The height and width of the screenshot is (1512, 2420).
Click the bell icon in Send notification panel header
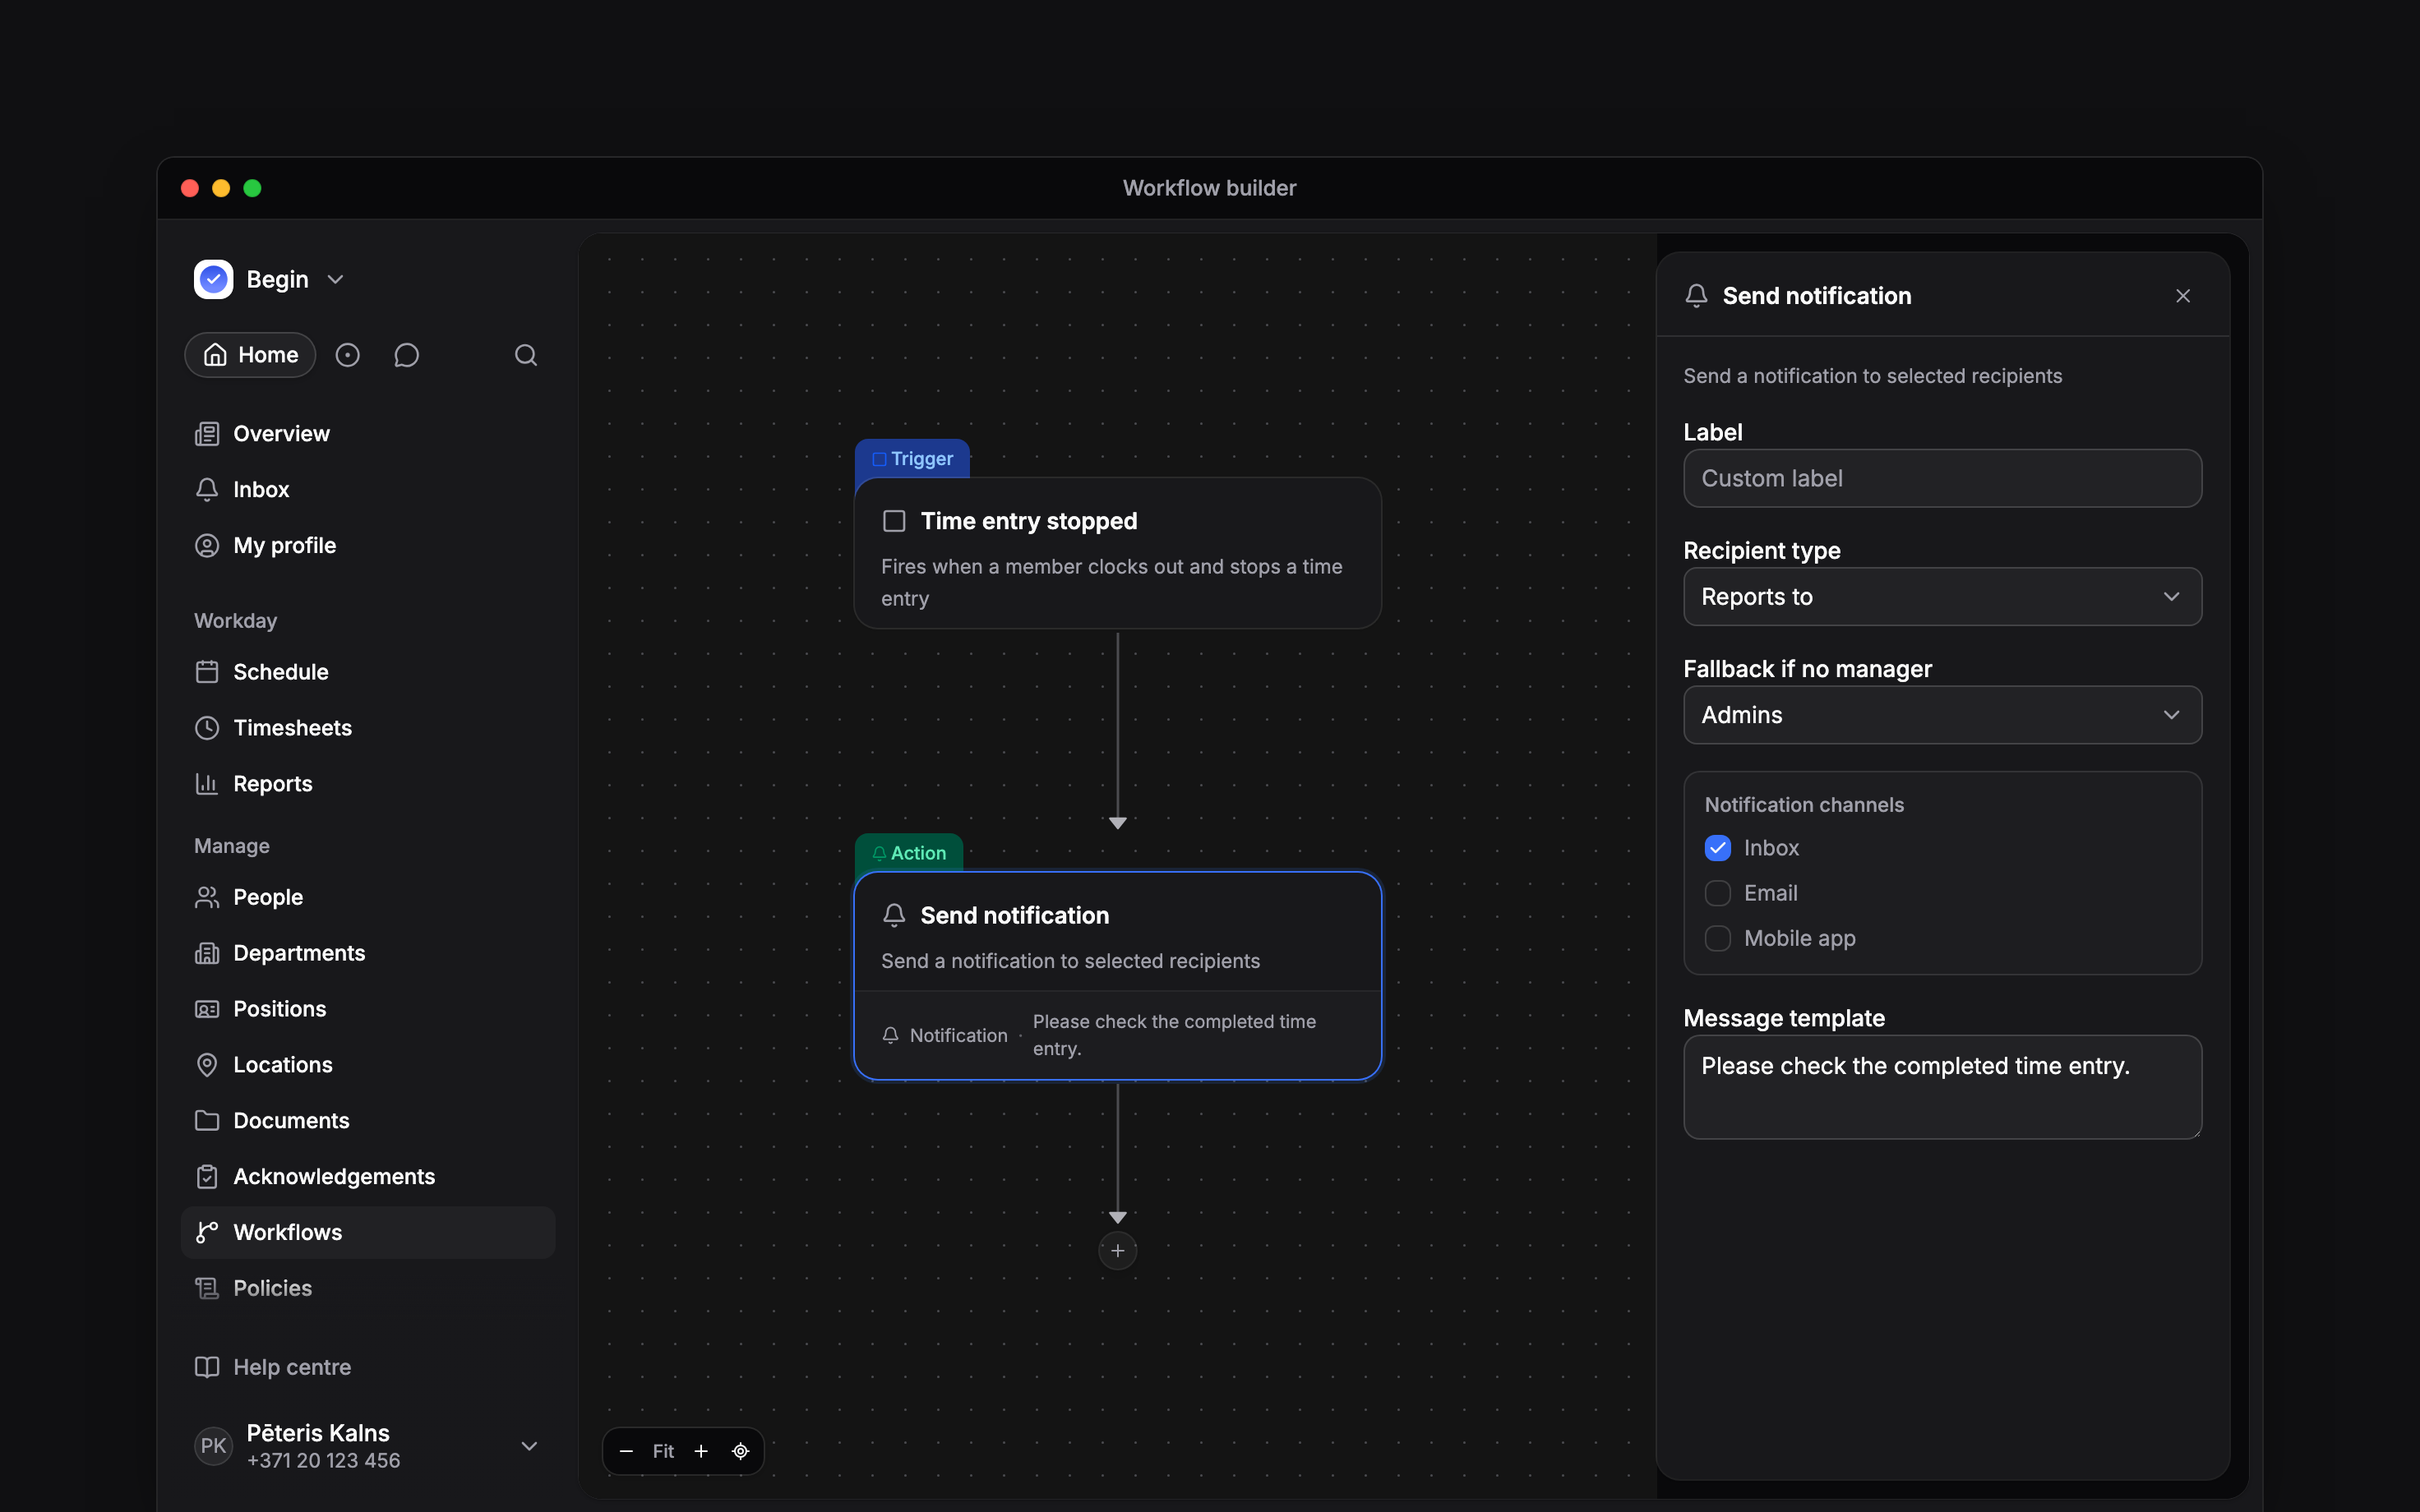click(x=1696, y=296)
